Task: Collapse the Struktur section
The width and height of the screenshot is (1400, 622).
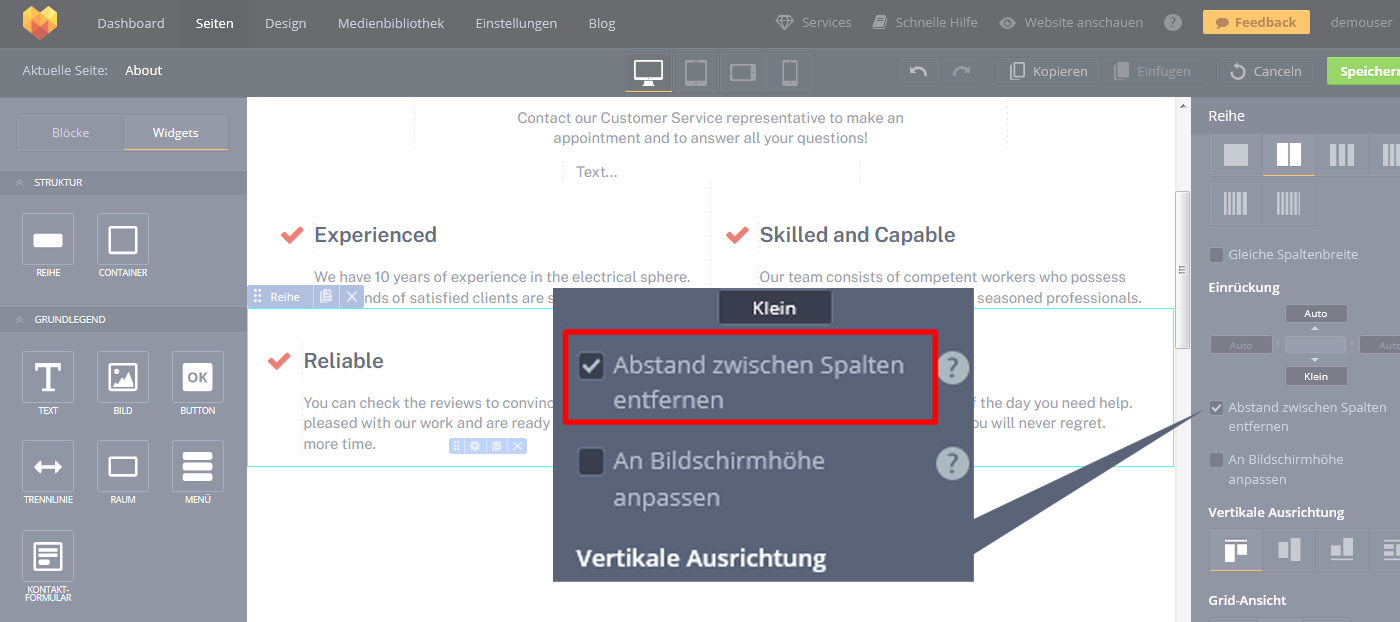Action: point(19,183)
